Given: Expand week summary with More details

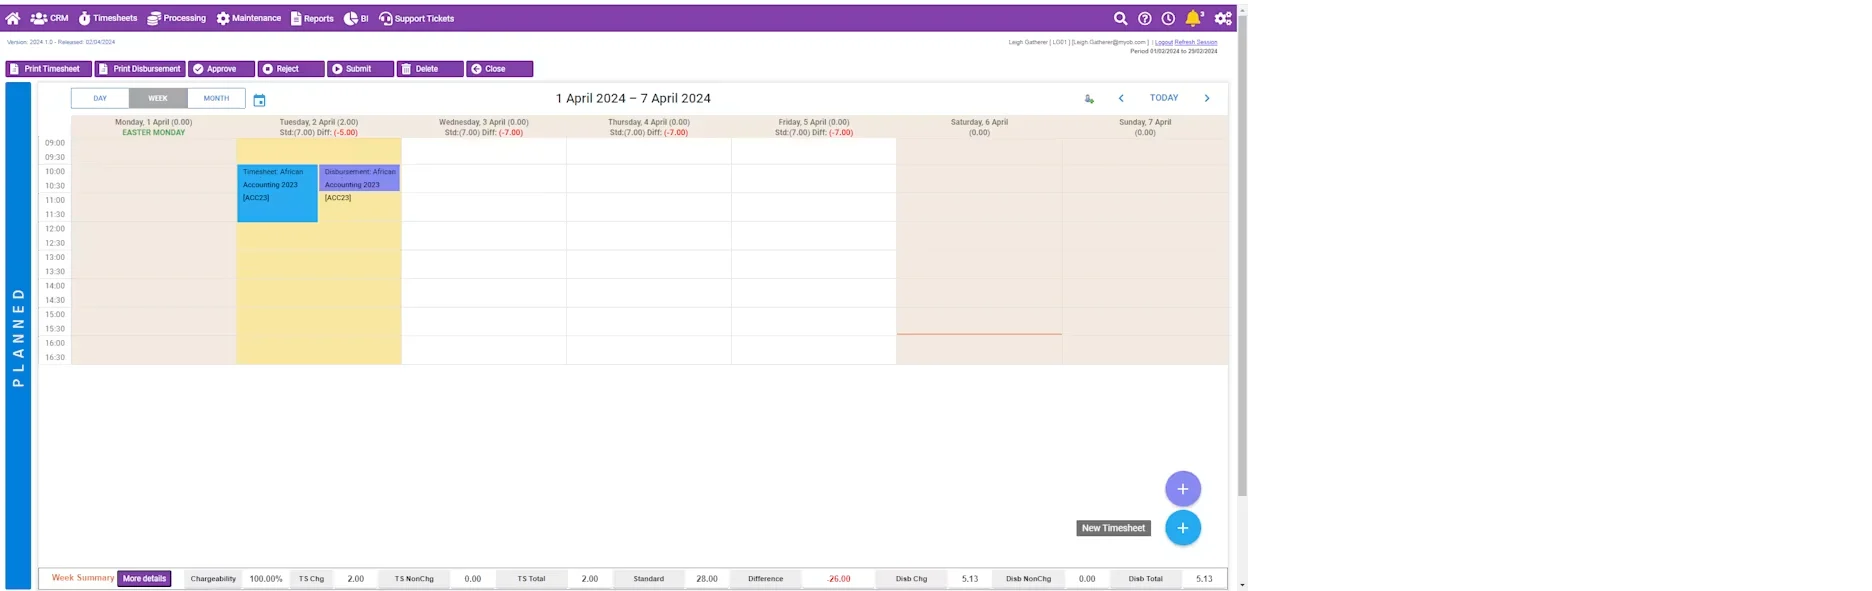Looking at the screenshot, I should click(x=145, y=579).
